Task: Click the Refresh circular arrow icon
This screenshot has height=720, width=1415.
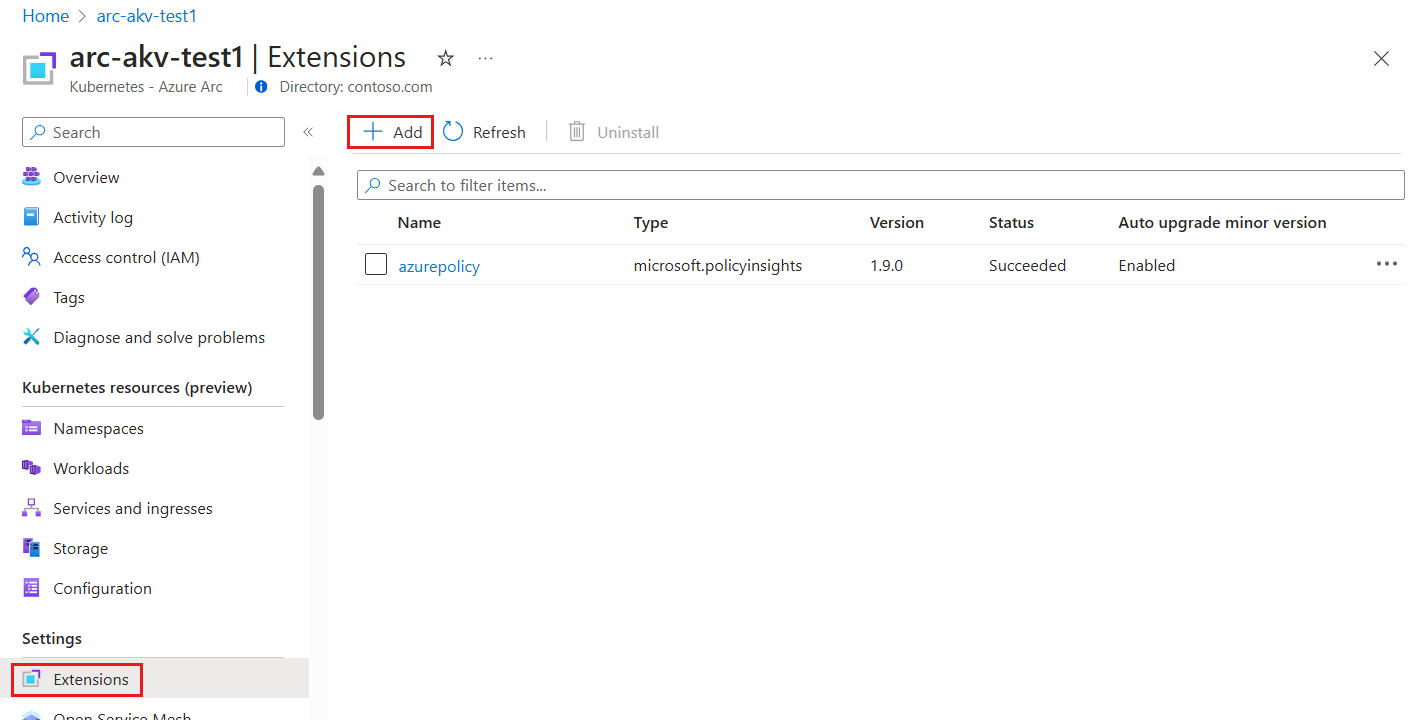Action: [x=453, y=132]
